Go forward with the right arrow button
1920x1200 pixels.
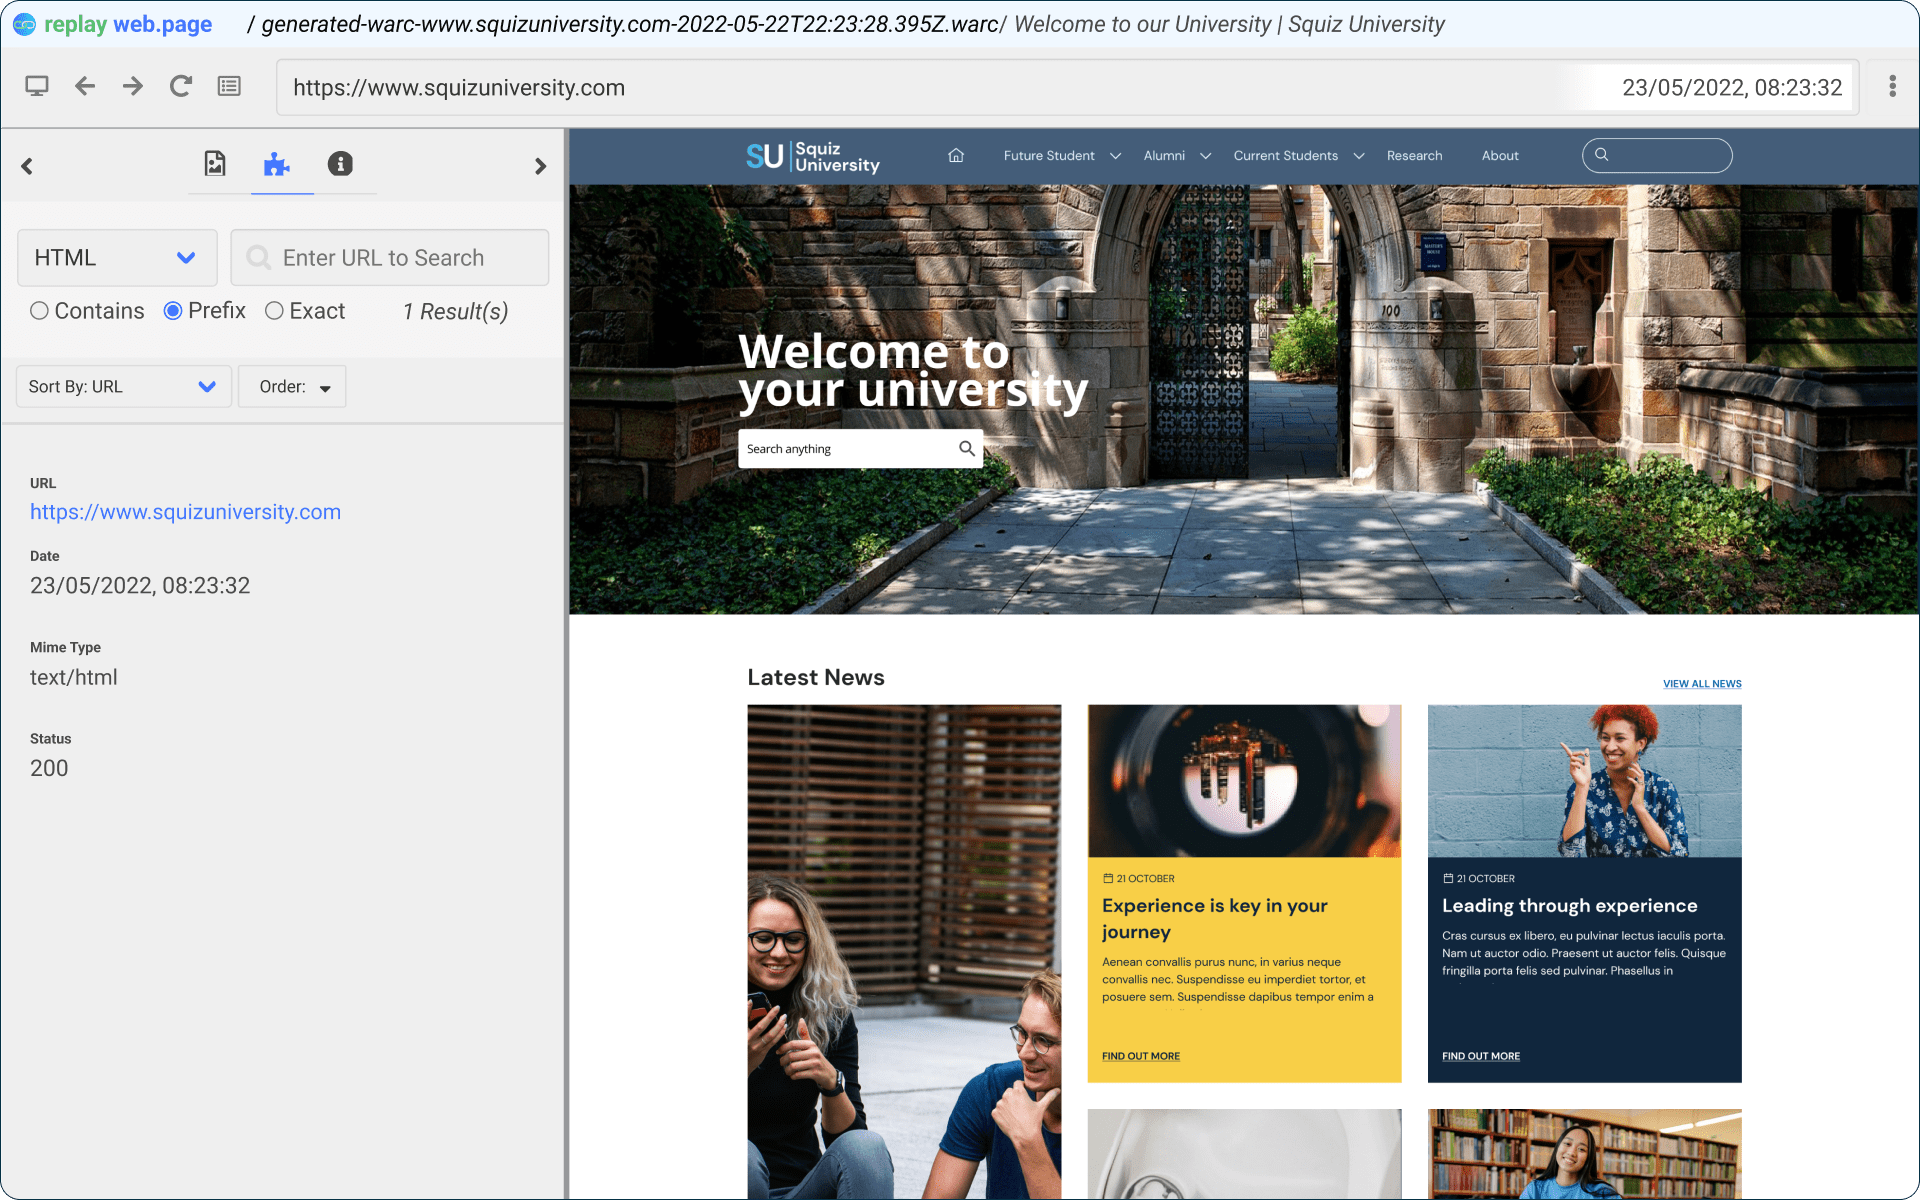[x=133, y=87]
